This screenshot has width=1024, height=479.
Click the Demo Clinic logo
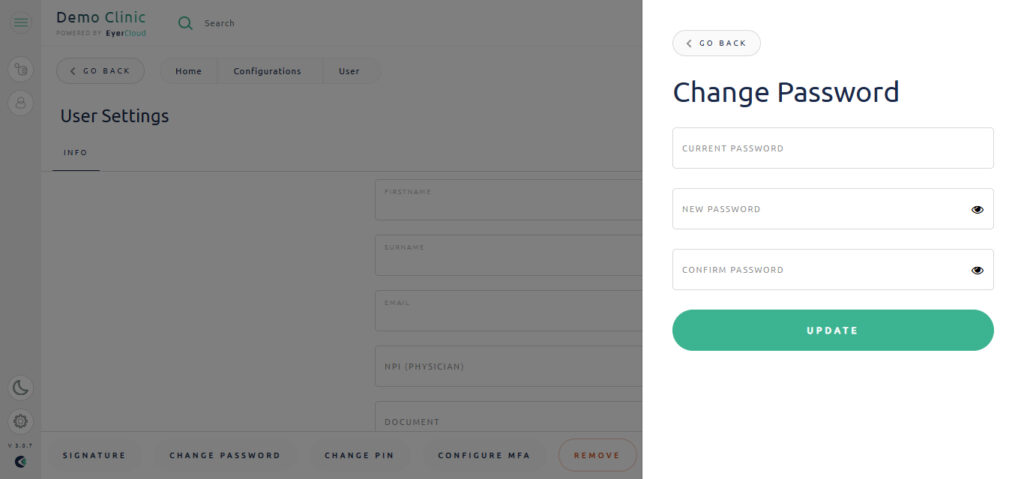pyautogui.click(x=101, y=23)
